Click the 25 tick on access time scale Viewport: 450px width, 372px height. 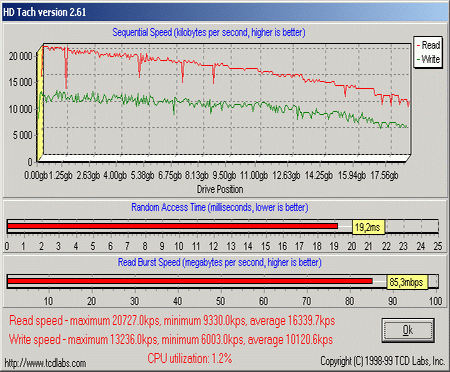438,246
